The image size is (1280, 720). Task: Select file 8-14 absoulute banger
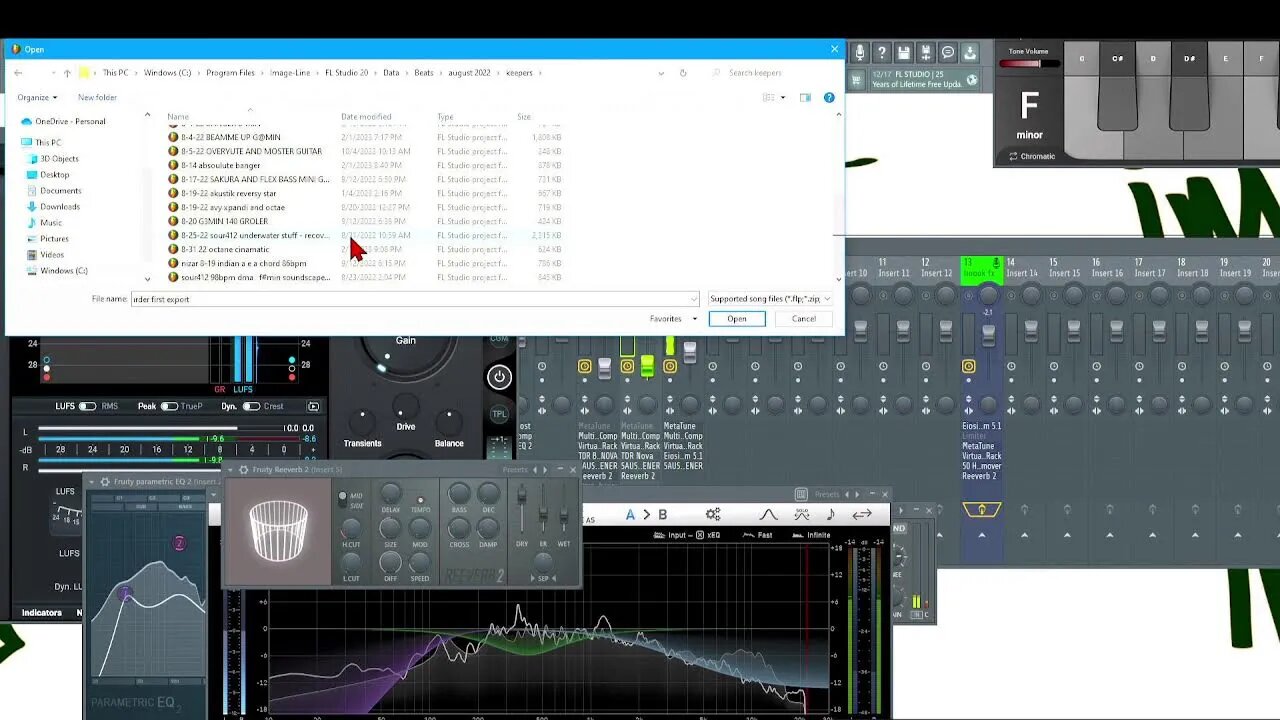pos(220,165)
